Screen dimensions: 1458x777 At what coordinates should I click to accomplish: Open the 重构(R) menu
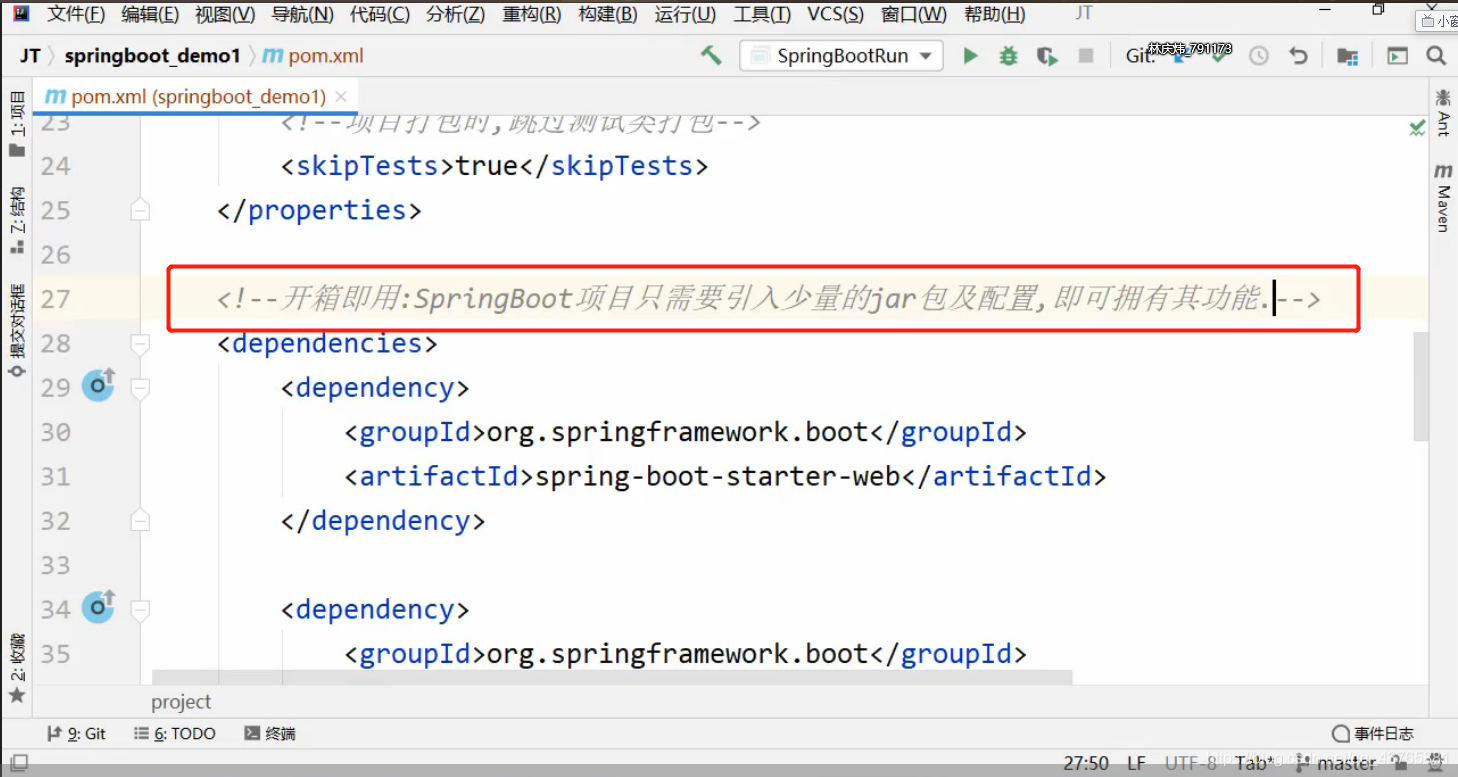[531, 14]
